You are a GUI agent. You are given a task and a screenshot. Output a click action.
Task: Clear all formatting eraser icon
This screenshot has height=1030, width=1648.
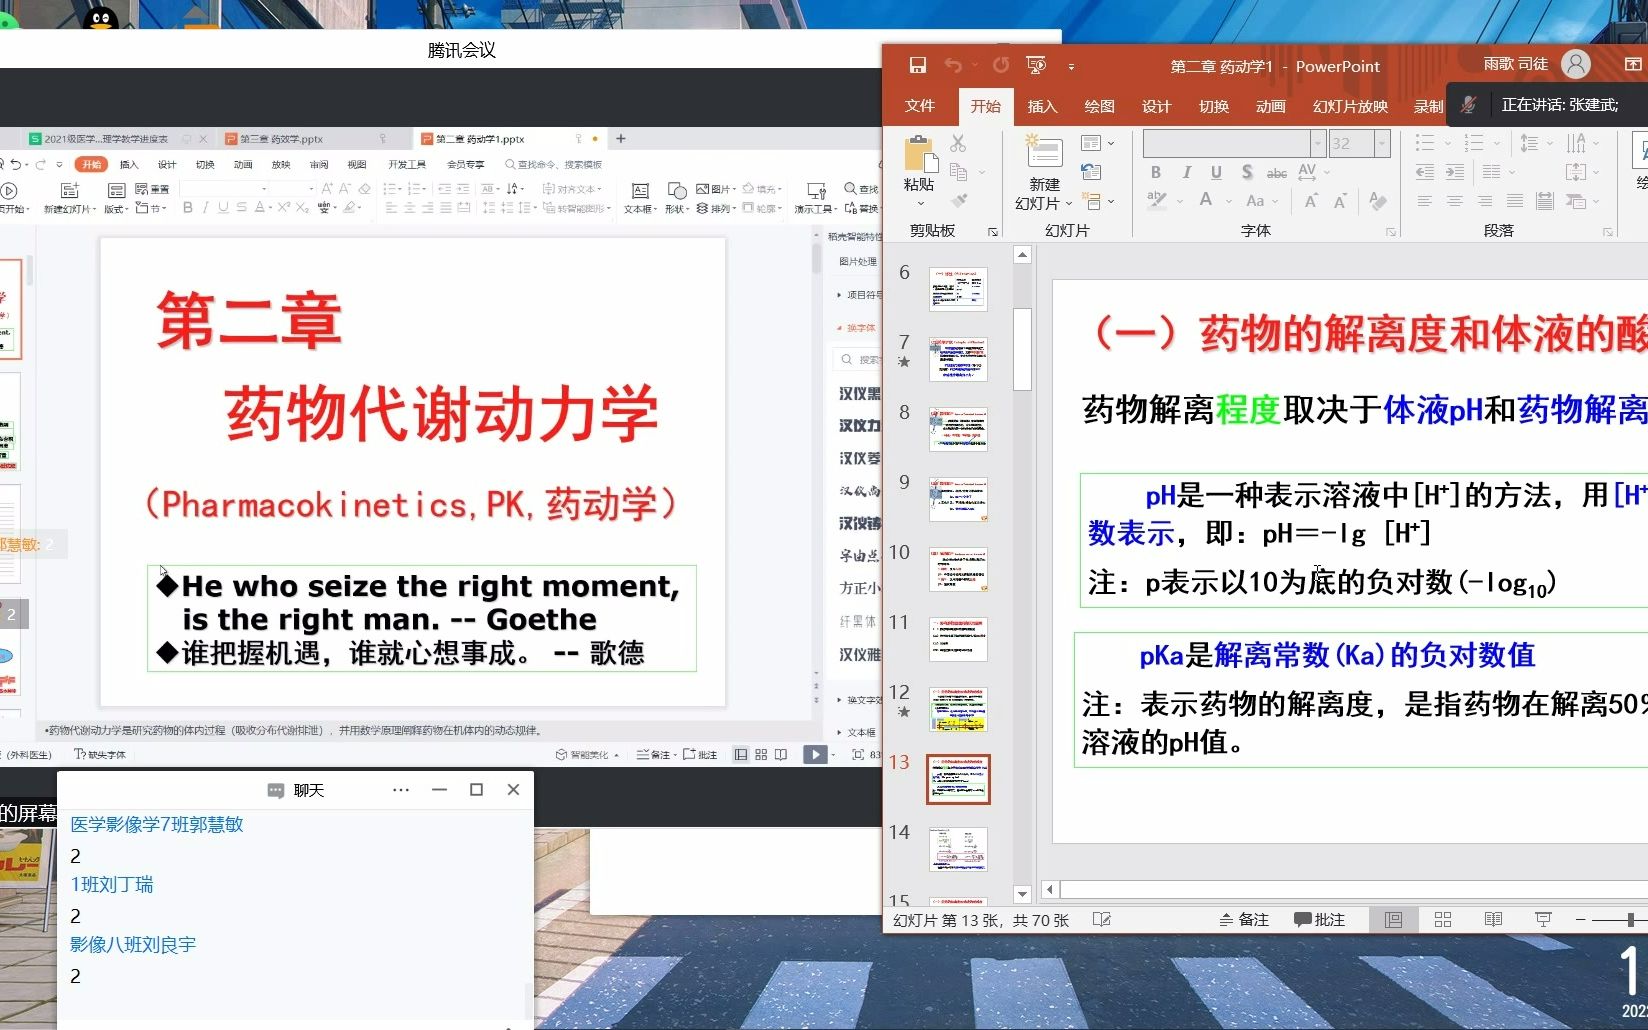[1378, 201]
